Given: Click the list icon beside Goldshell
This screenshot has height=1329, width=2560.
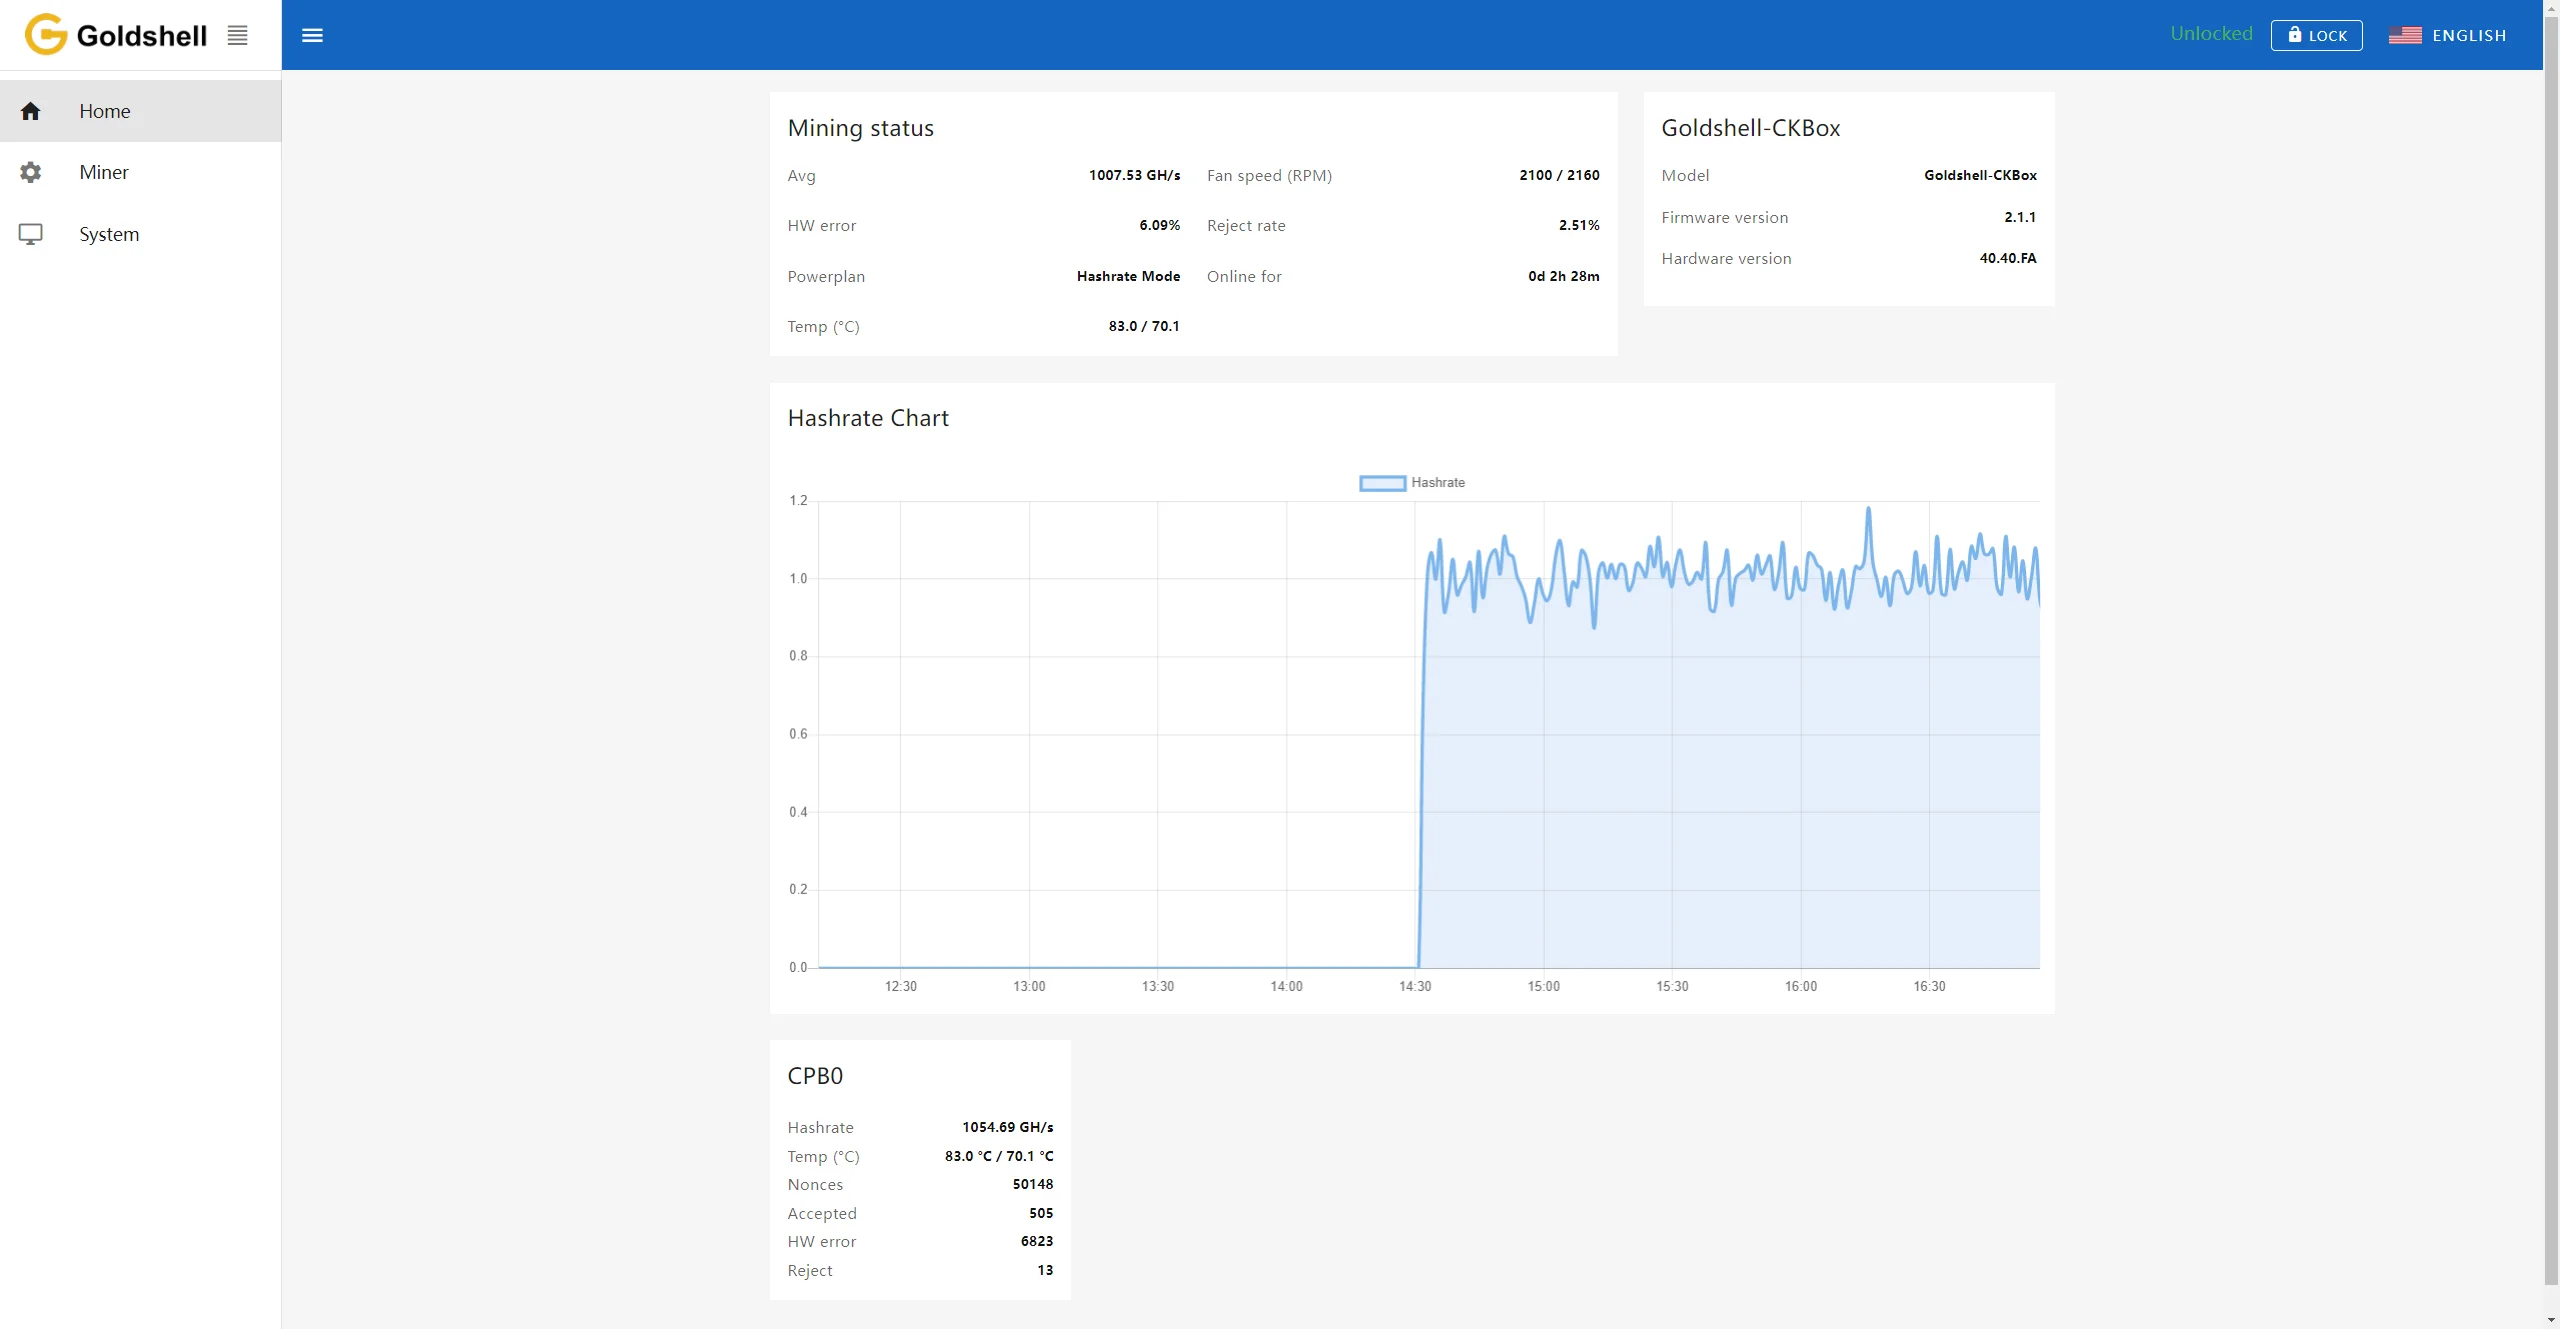Looking at the screenshot, I should [237, 35].
